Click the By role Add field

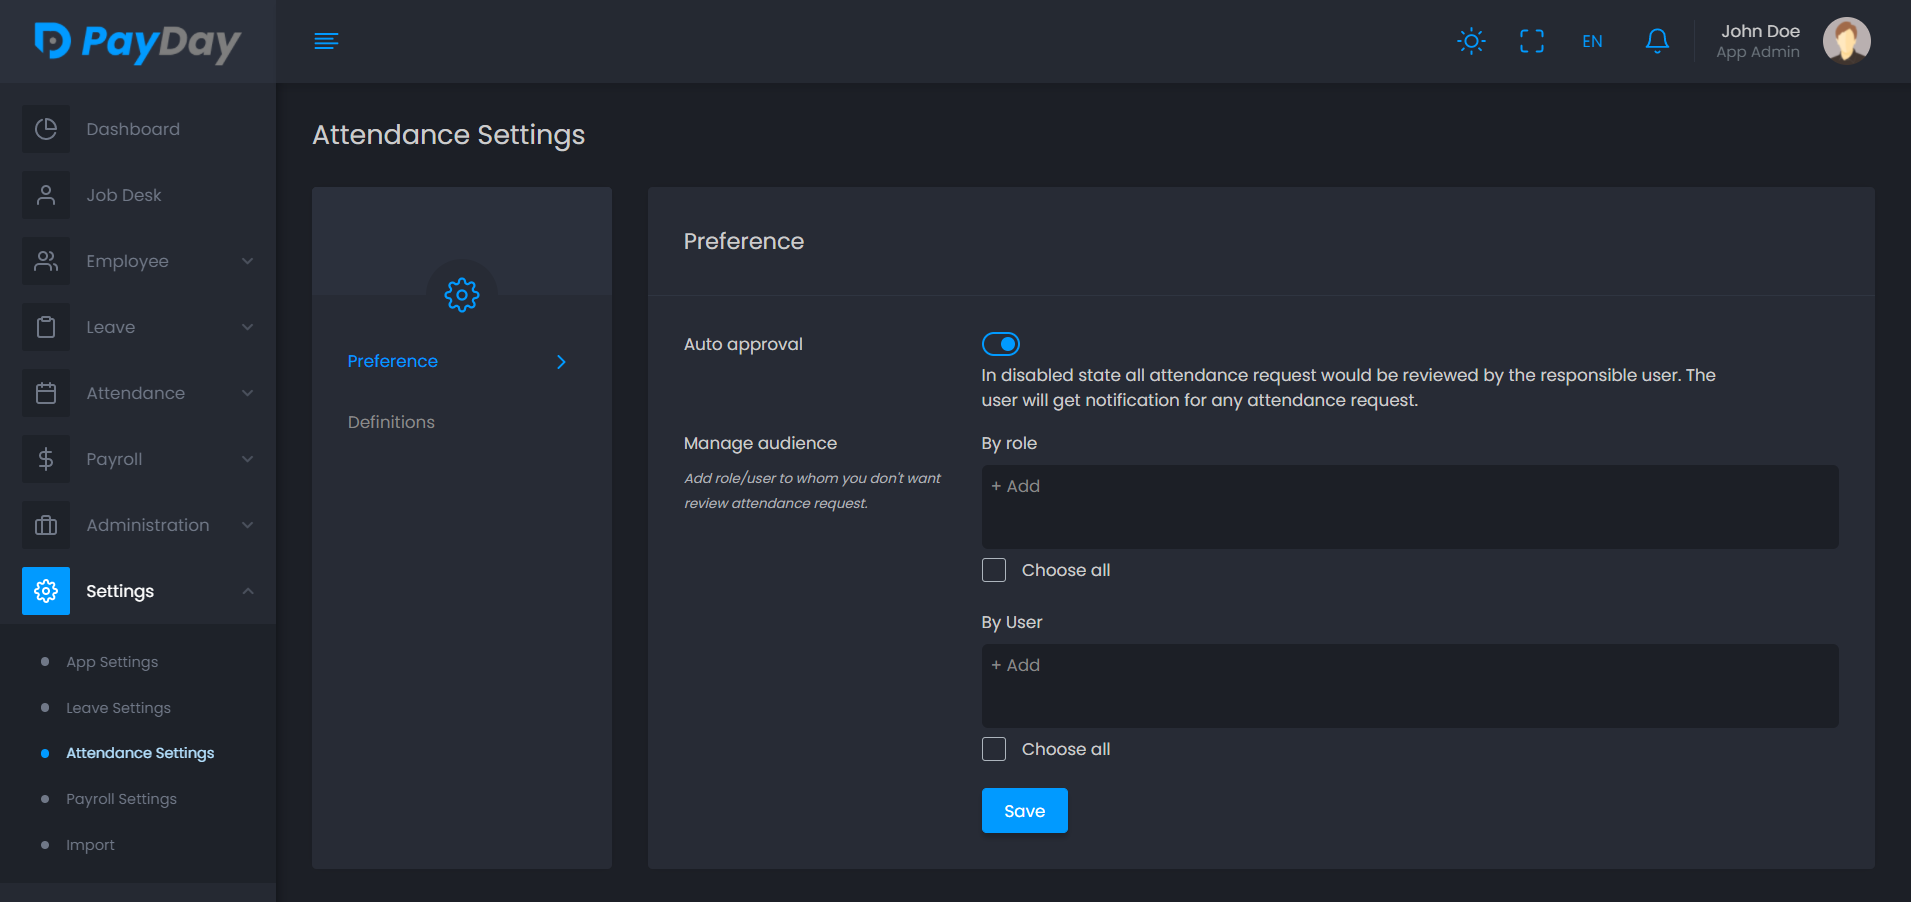click(1409, 506)
